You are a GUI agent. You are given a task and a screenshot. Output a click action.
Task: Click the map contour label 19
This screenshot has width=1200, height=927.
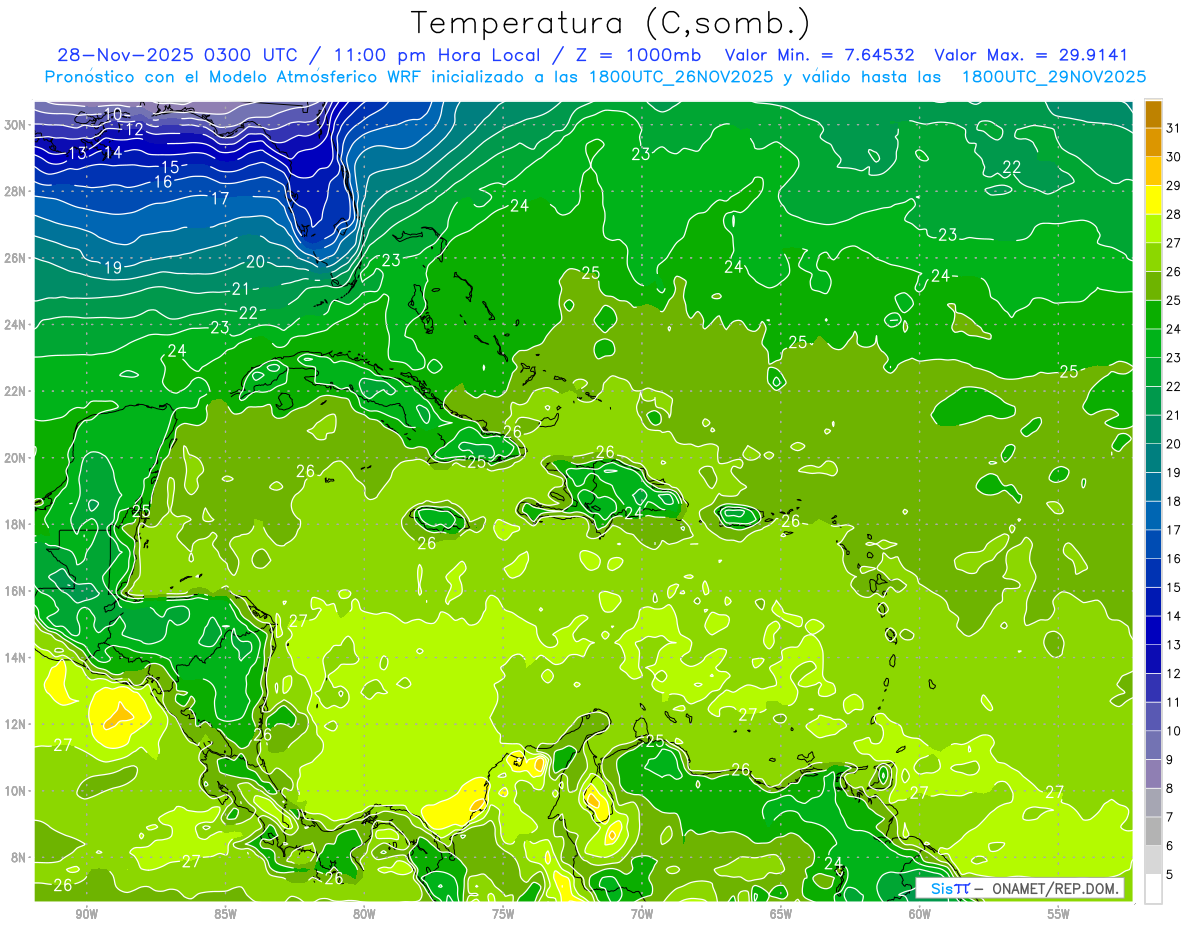pos(112,268)
